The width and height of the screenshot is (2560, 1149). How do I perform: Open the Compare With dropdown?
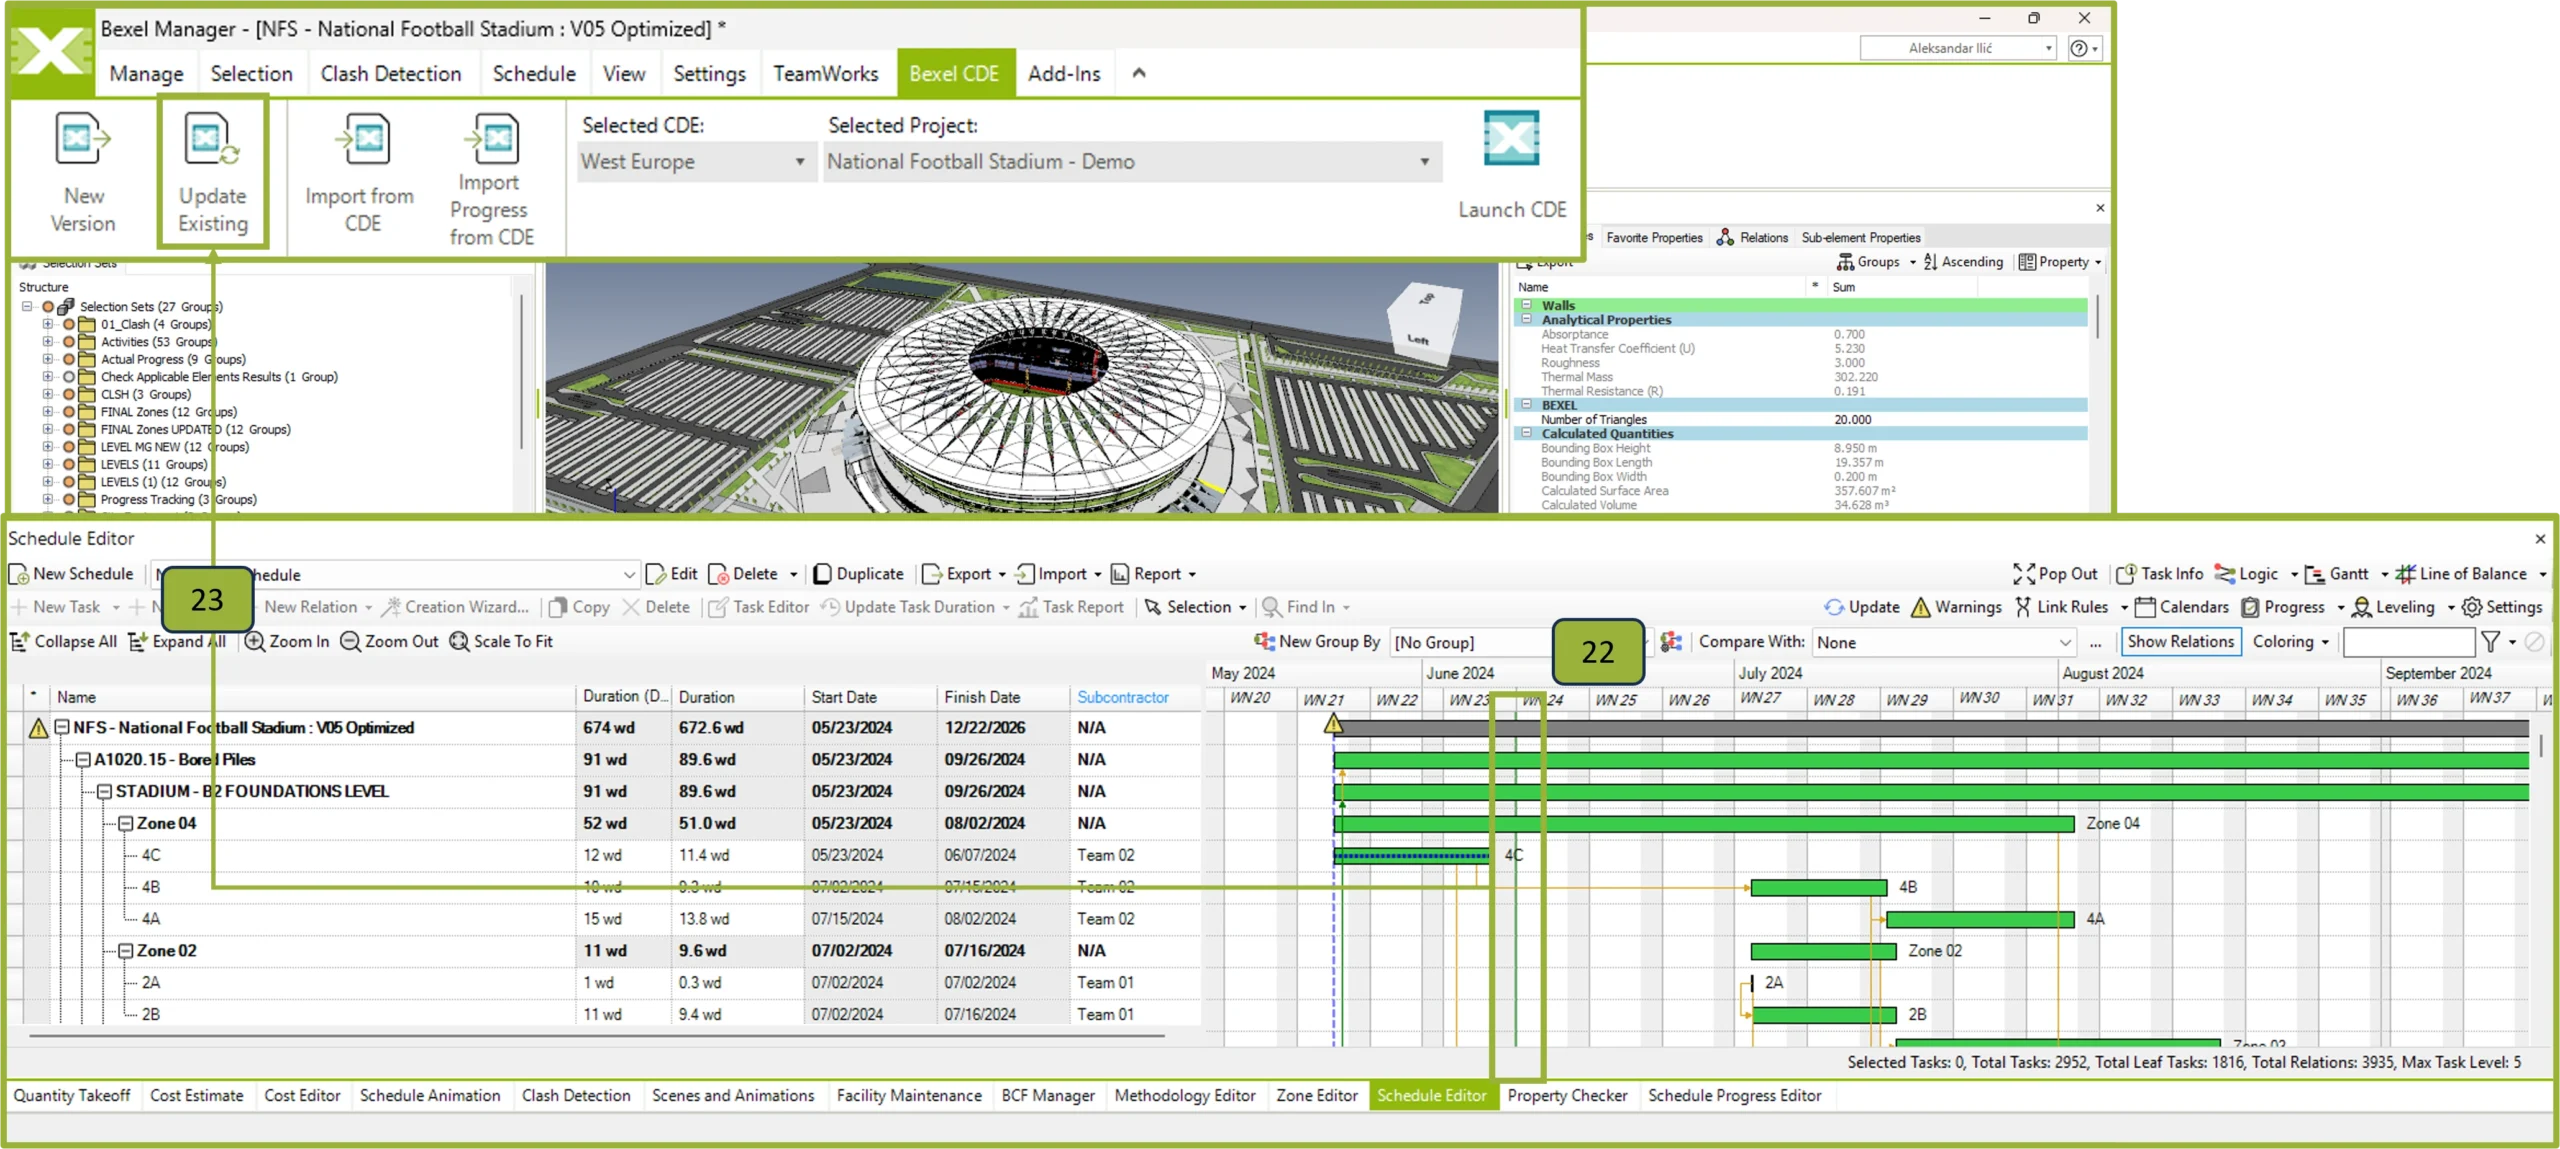1943,643
